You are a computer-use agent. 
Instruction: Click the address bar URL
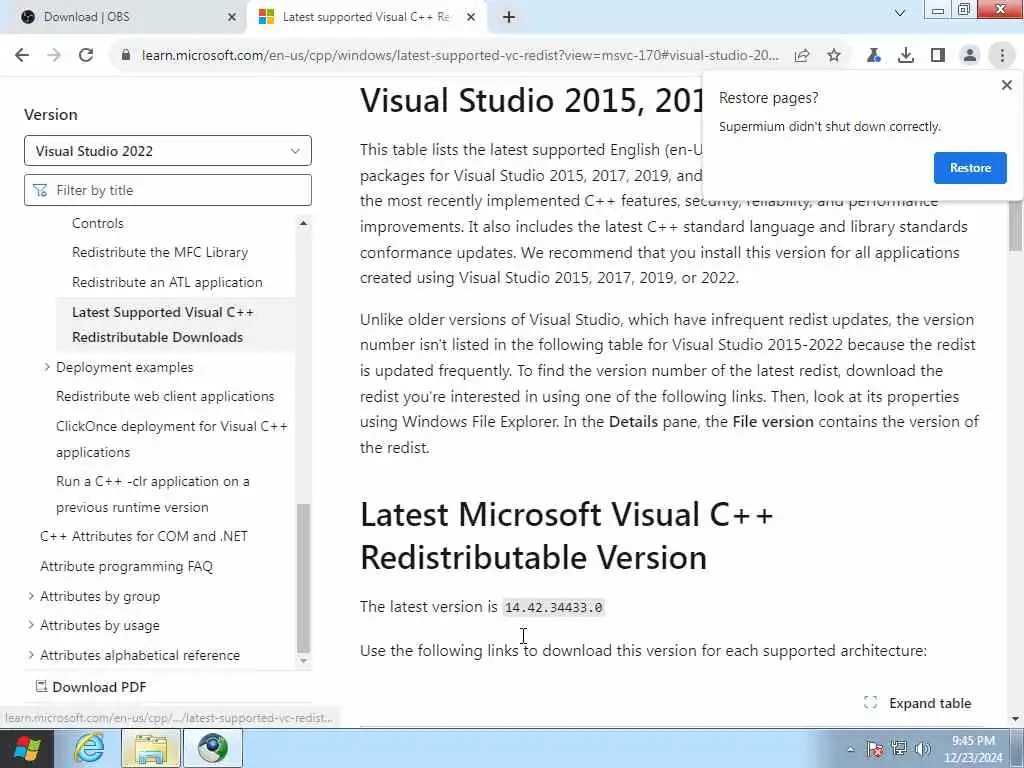click(x=460, y=56)
